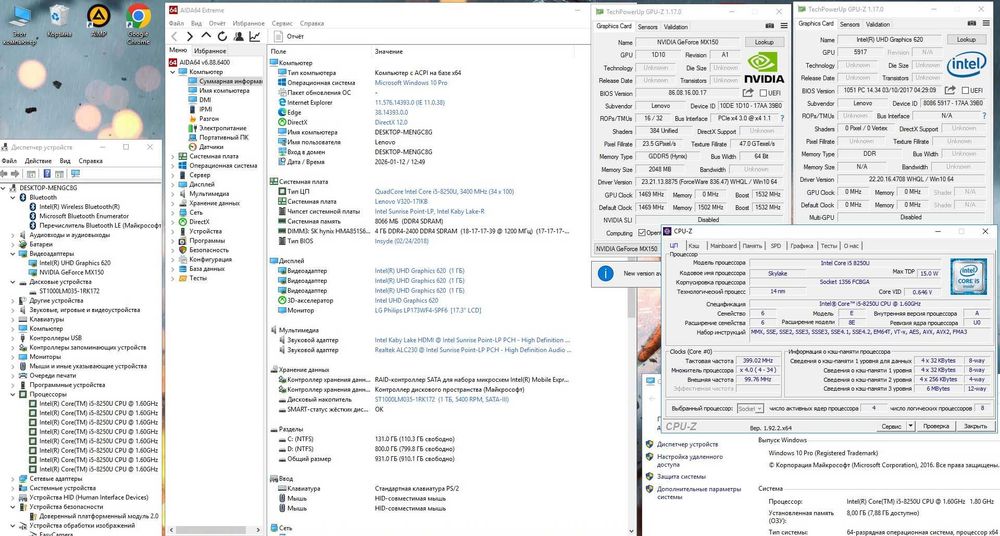This screenshot has height=536, width=1000.
Task: Open AMP shortcut on the desktop
Action: 98,22
